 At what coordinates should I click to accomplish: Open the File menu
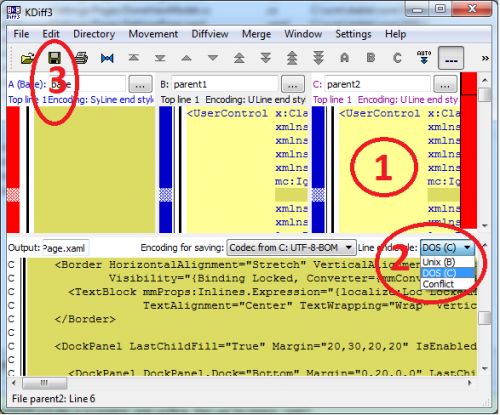pos(21,34)
